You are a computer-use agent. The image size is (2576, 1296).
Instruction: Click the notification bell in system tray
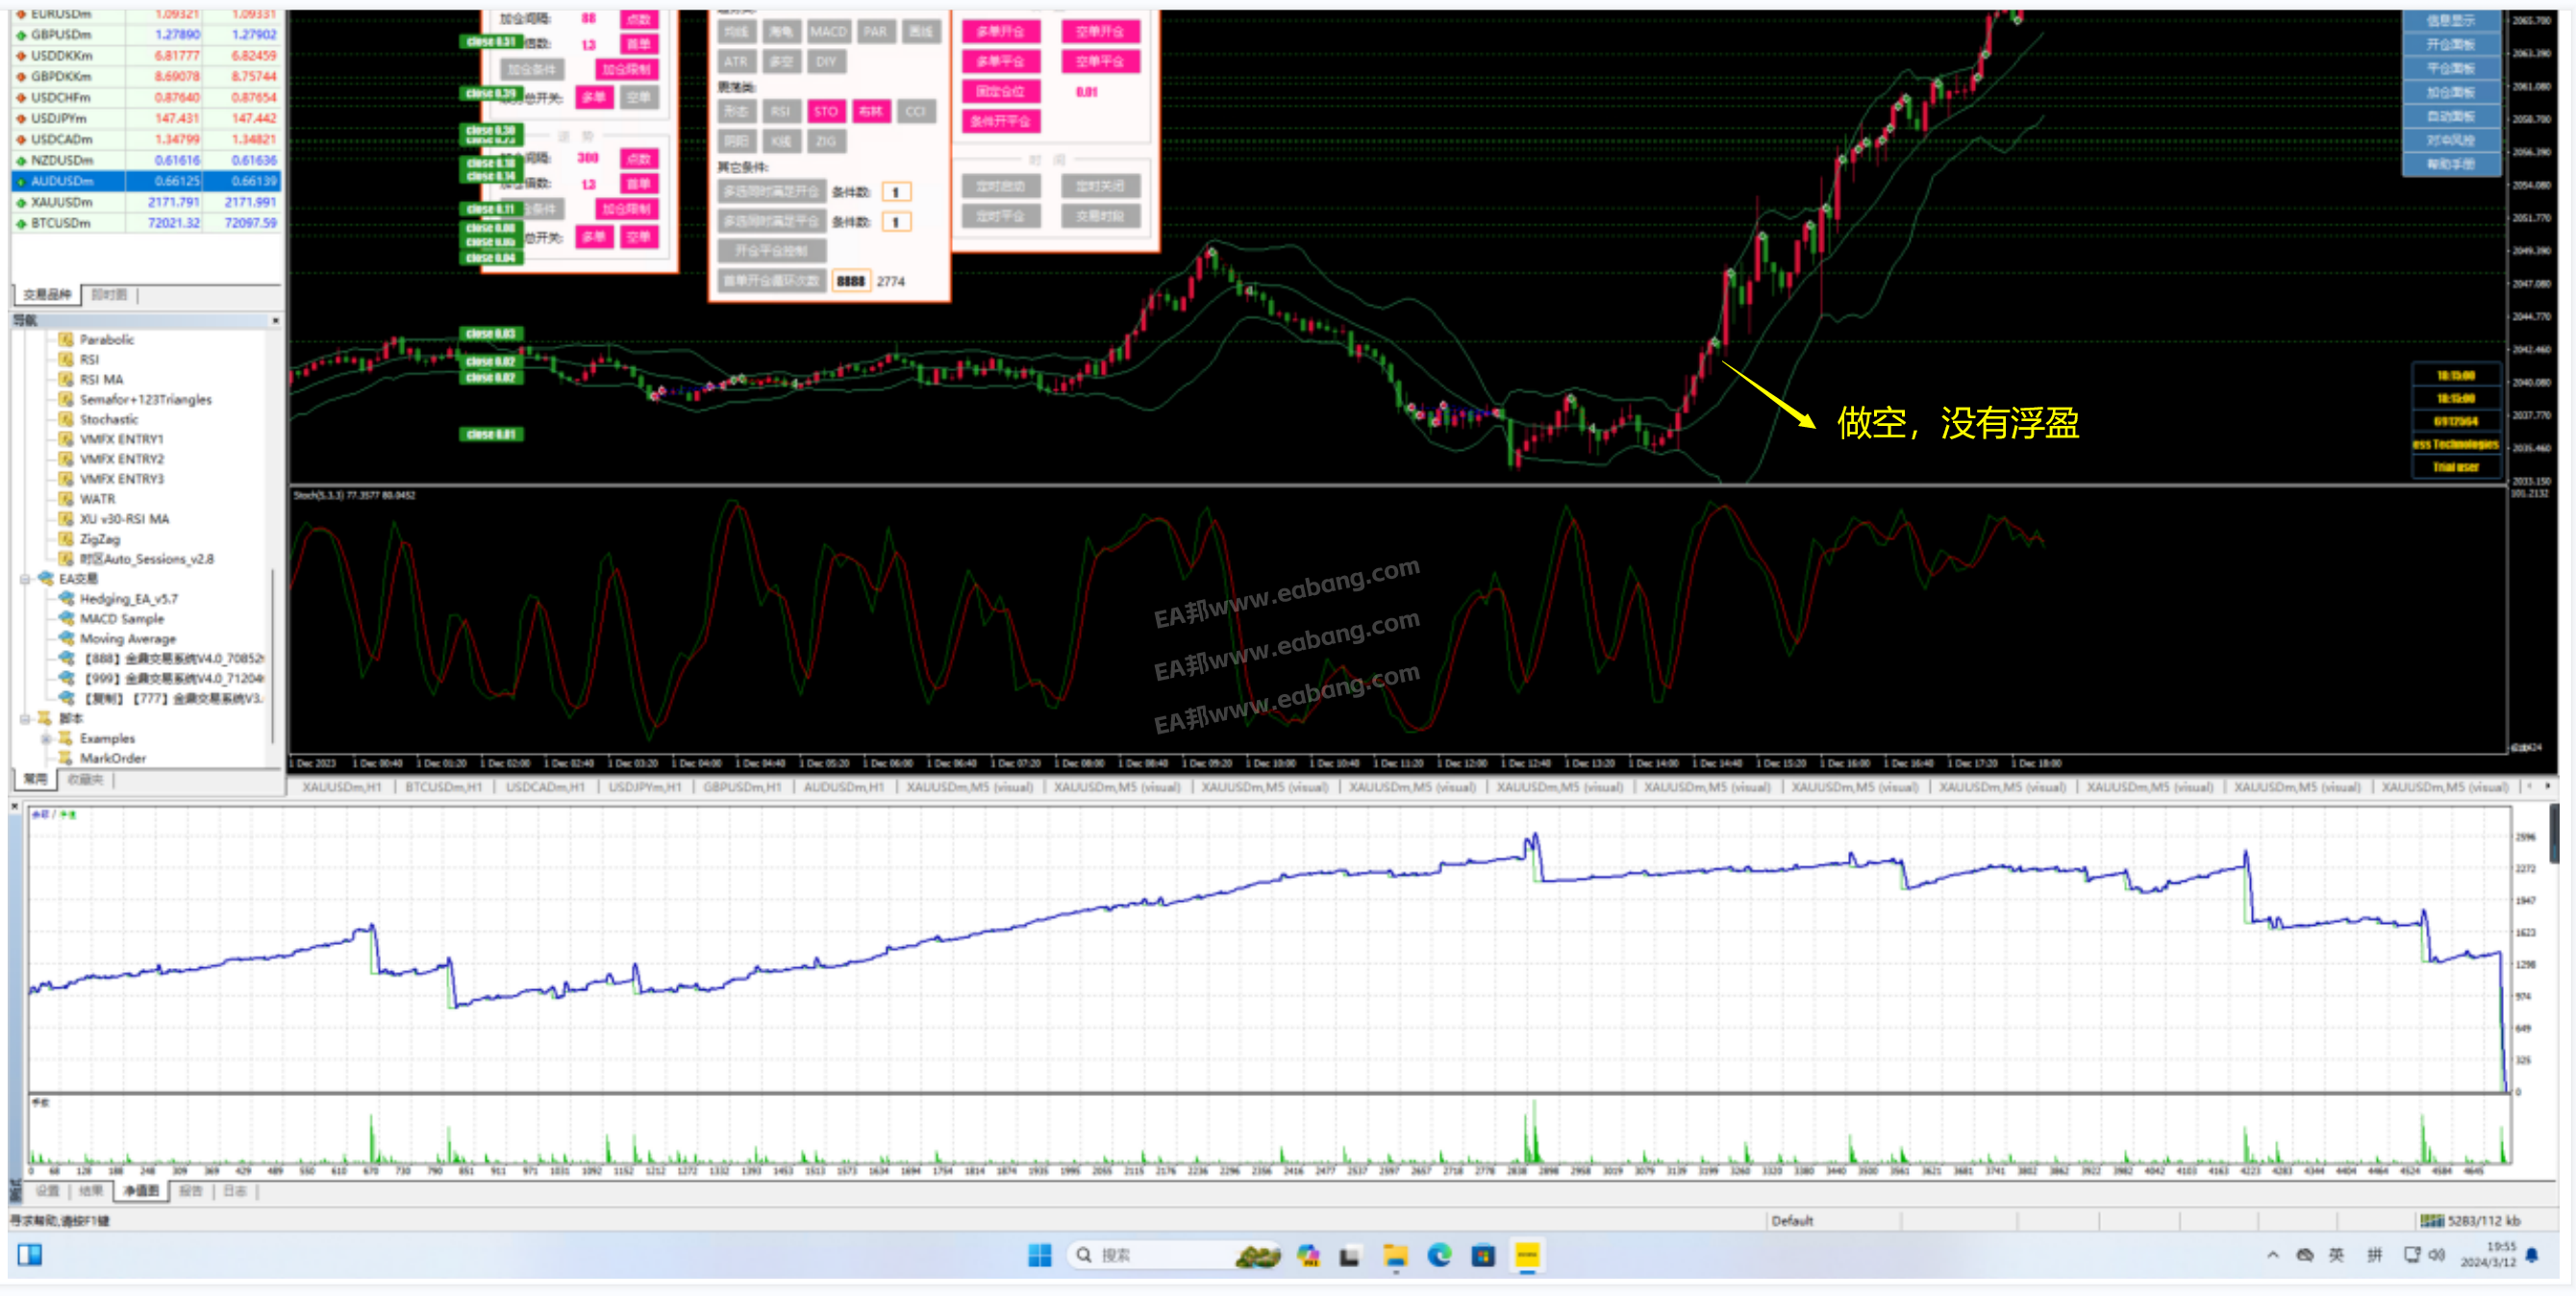pos(2532,1256)
